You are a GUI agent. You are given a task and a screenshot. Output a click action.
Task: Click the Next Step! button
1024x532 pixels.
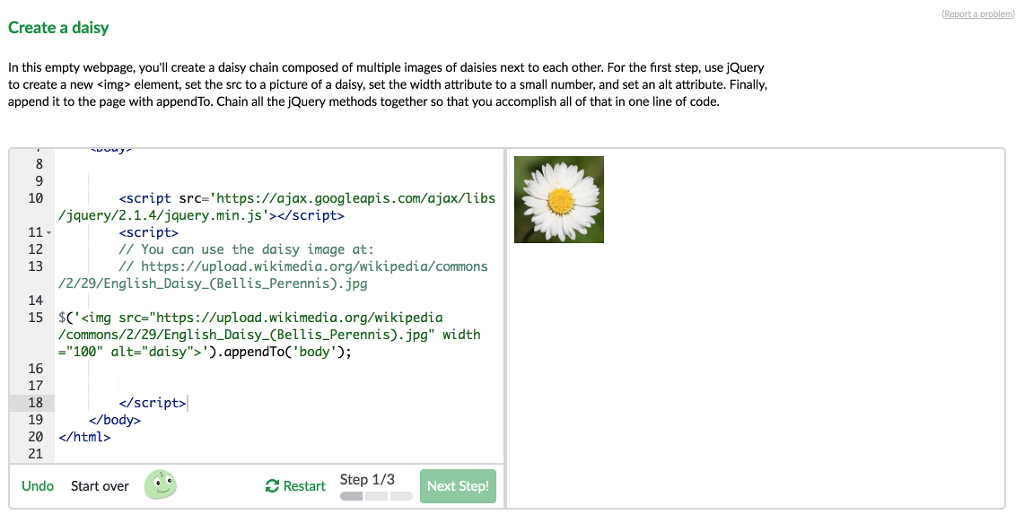pyautogui.click(x=458, y=486)
